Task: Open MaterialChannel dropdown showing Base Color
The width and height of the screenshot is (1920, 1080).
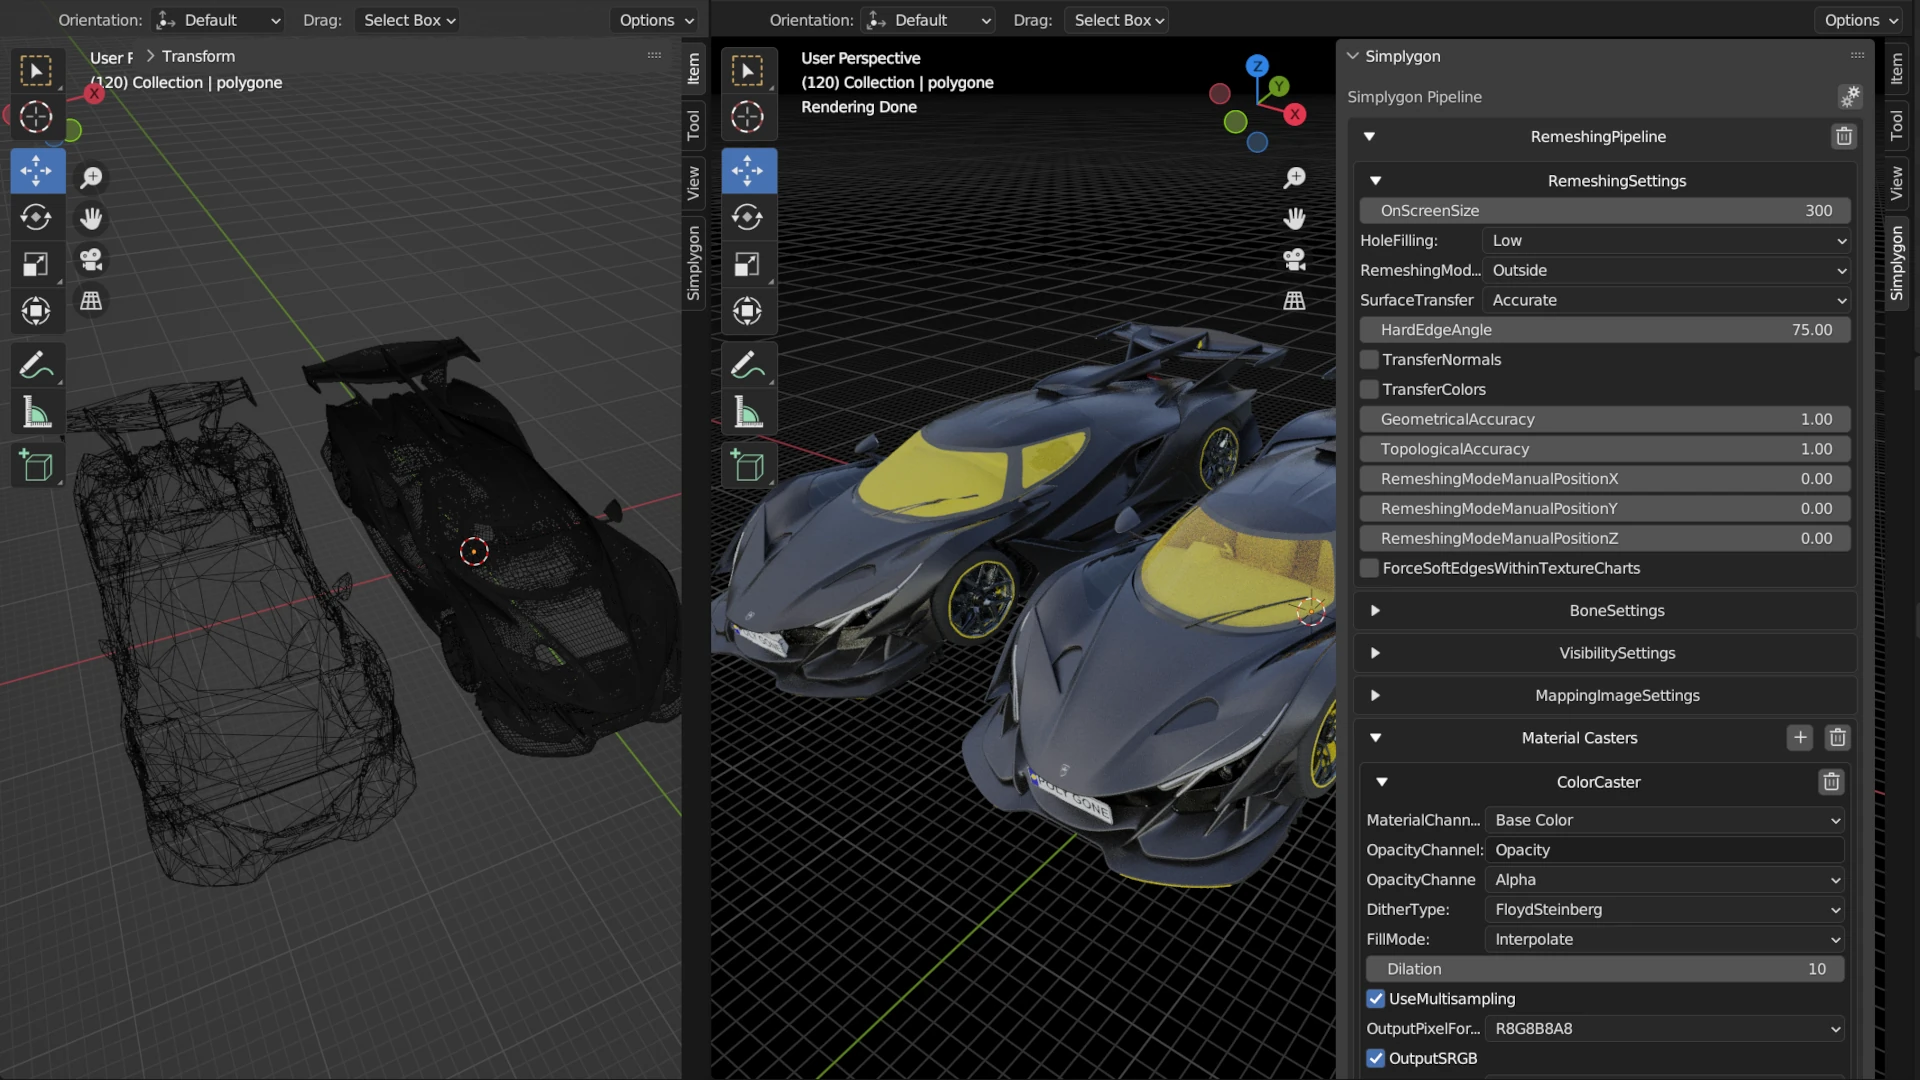Action: click(x=1664, y=821)
